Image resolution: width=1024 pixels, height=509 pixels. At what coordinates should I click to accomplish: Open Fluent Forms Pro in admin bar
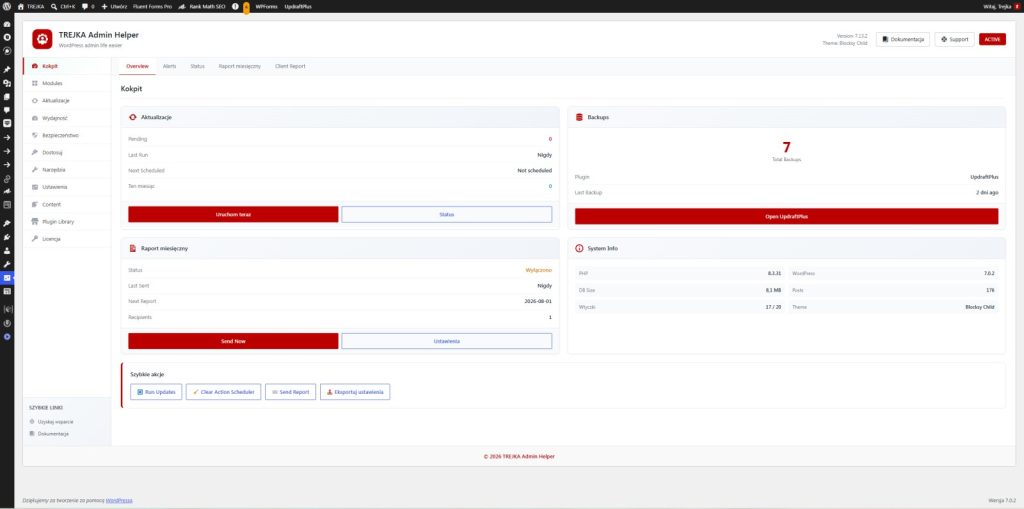[152, 6]
